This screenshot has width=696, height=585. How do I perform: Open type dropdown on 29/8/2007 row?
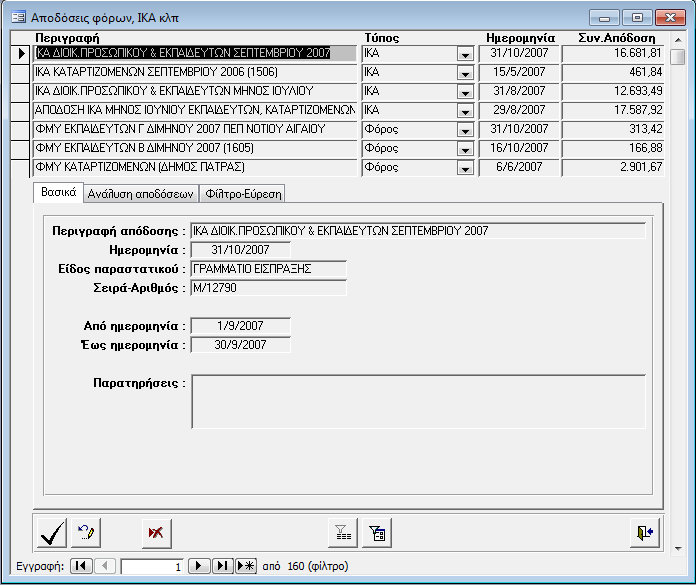pyautogui.click(x=465, y=111)
